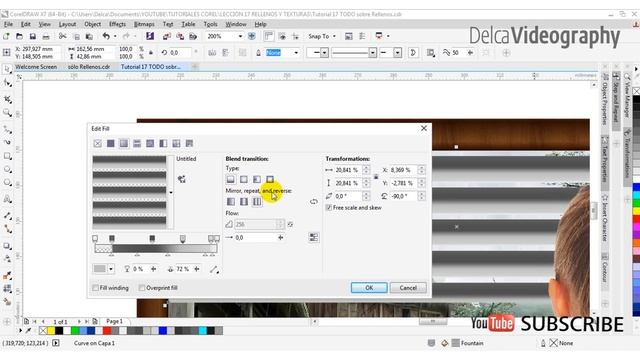
Task: Click the Print toolbar icon
Action: pyautogui.click(x=46, y=36)
